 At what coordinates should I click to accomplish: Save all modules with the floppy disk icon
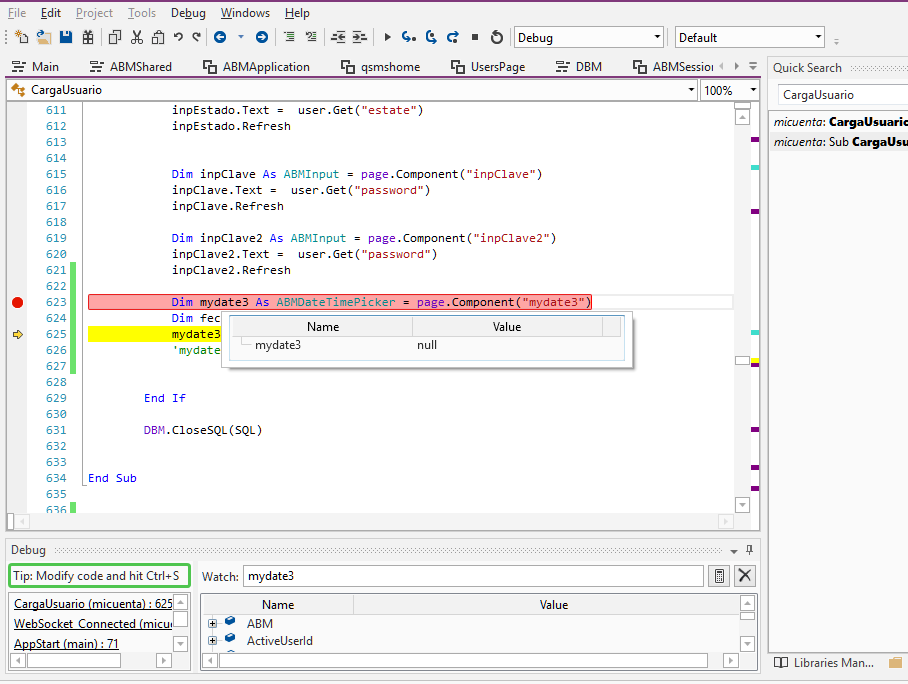pos(64,37)
